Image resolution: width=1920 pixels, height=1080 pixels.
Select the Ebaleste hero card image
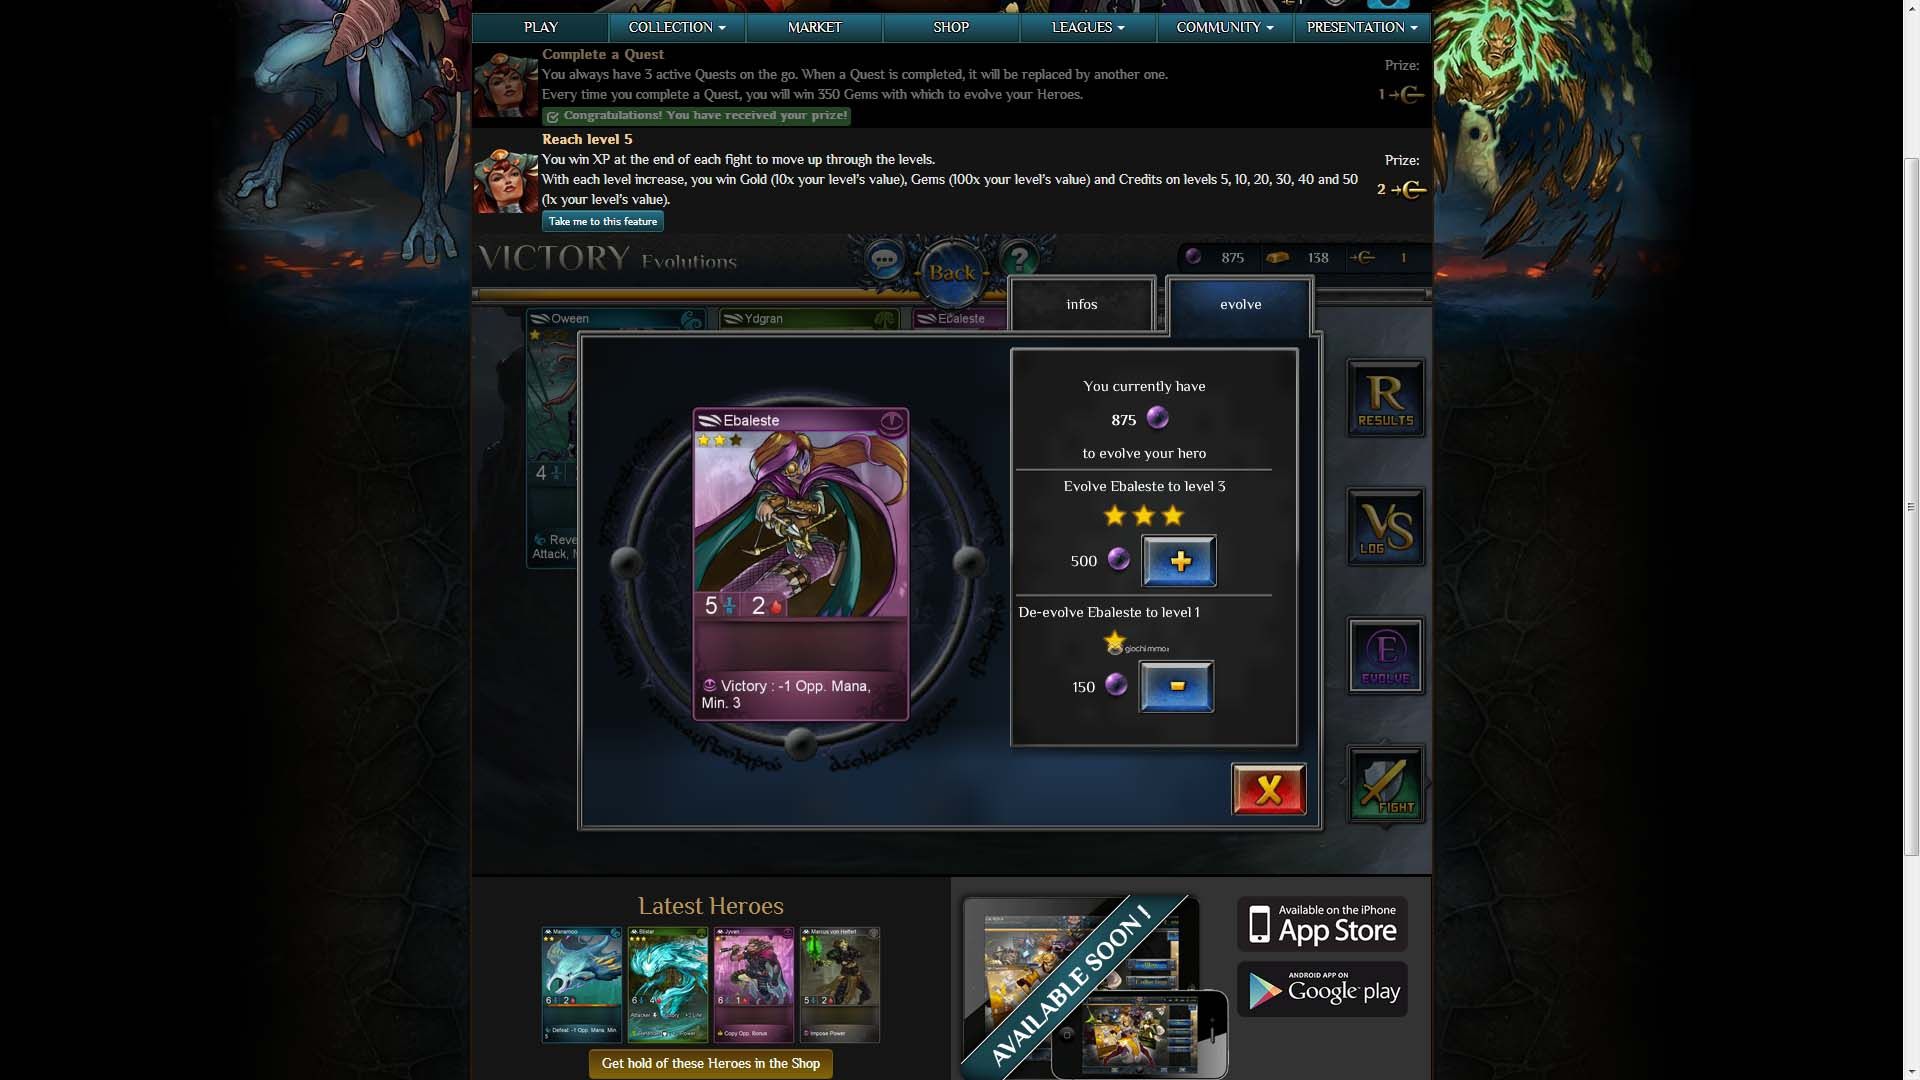click(801, 564)
